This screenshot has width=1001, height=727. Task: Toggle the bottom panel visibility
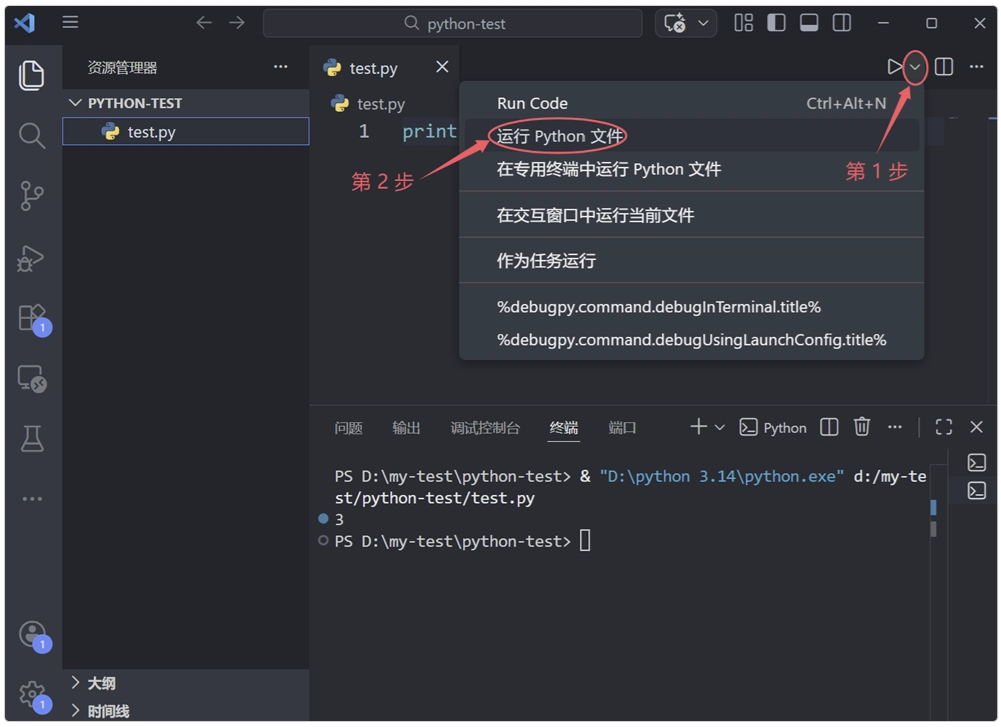(810, 22)
